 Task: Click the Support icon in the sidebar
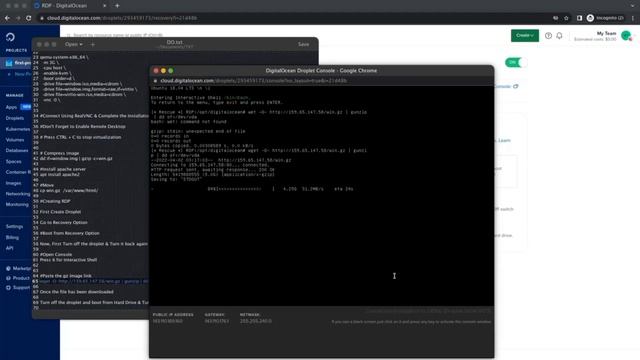click(x=8, y=288)
